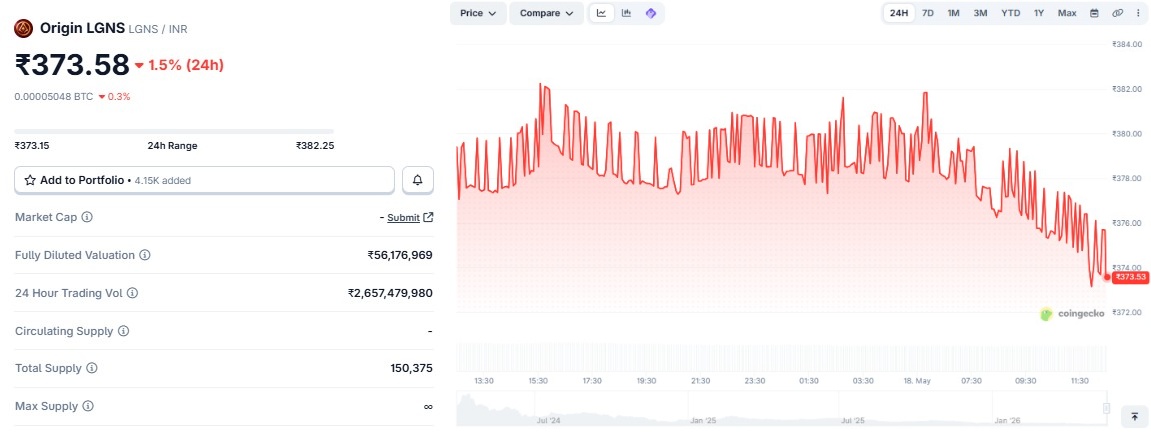Screen dimensions: 1151x433
Task: Click the 4.15K added text
Action: point(162,180)
